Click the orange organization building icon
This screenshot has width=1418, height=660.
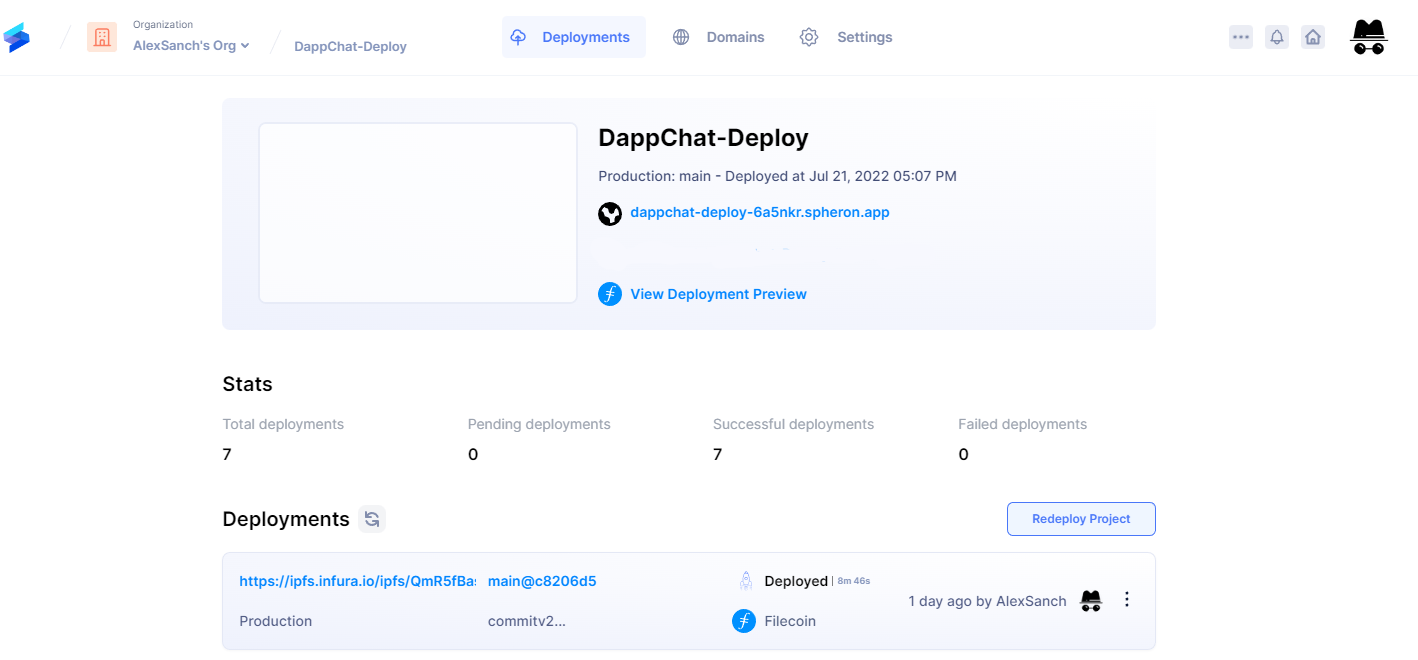pos(102,38)
